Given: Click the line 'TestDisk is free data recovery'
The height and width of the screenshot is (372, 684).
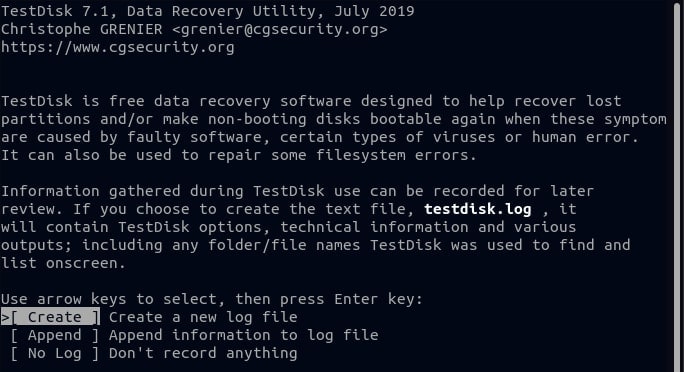Looking at the screenshot, I should 136,101.
